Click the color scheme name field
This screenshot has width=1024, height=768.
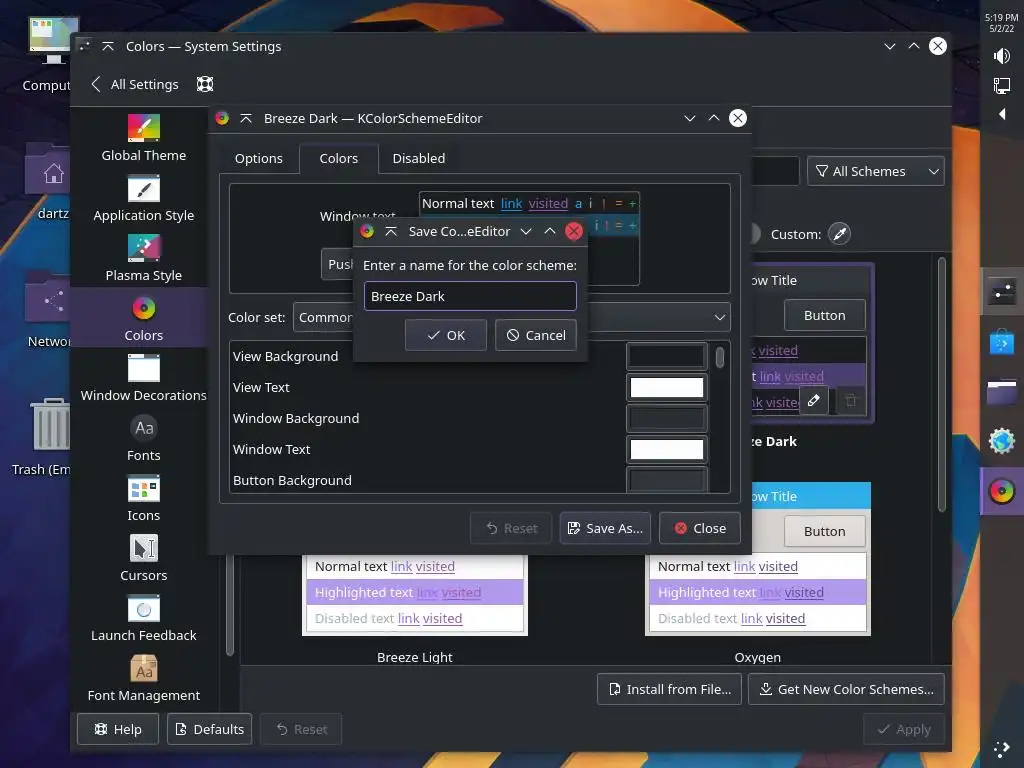470,296
